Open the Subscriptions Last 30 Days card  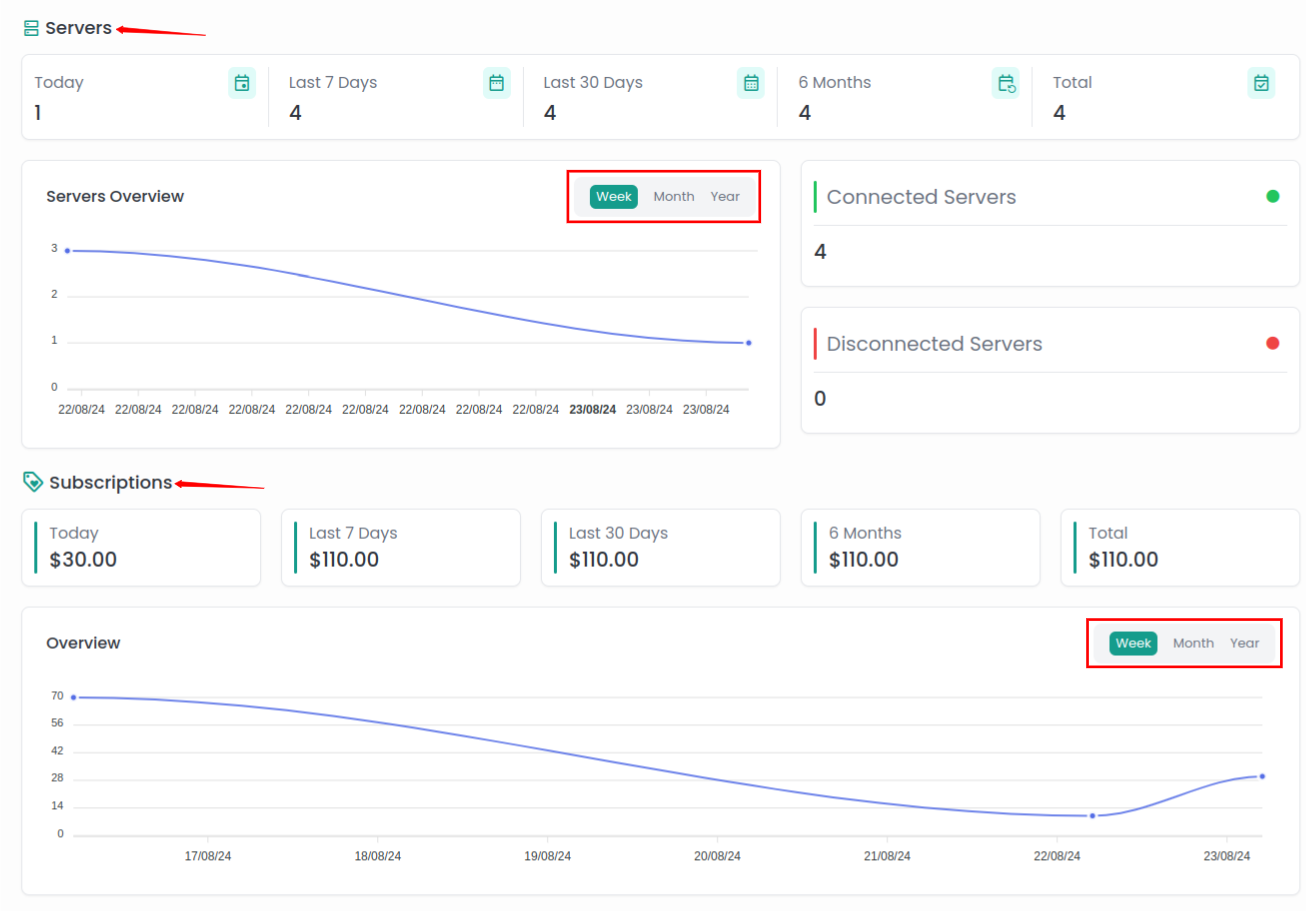coord(661,548)
